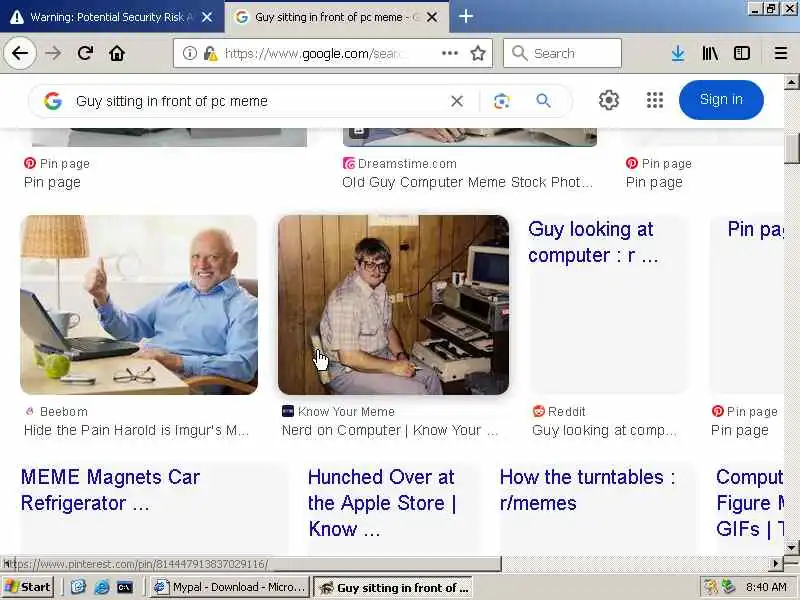This screenshot has width=800, height=600.
Task: Switch to Mypal - Download taskbar window
Action: pos(230,587)
